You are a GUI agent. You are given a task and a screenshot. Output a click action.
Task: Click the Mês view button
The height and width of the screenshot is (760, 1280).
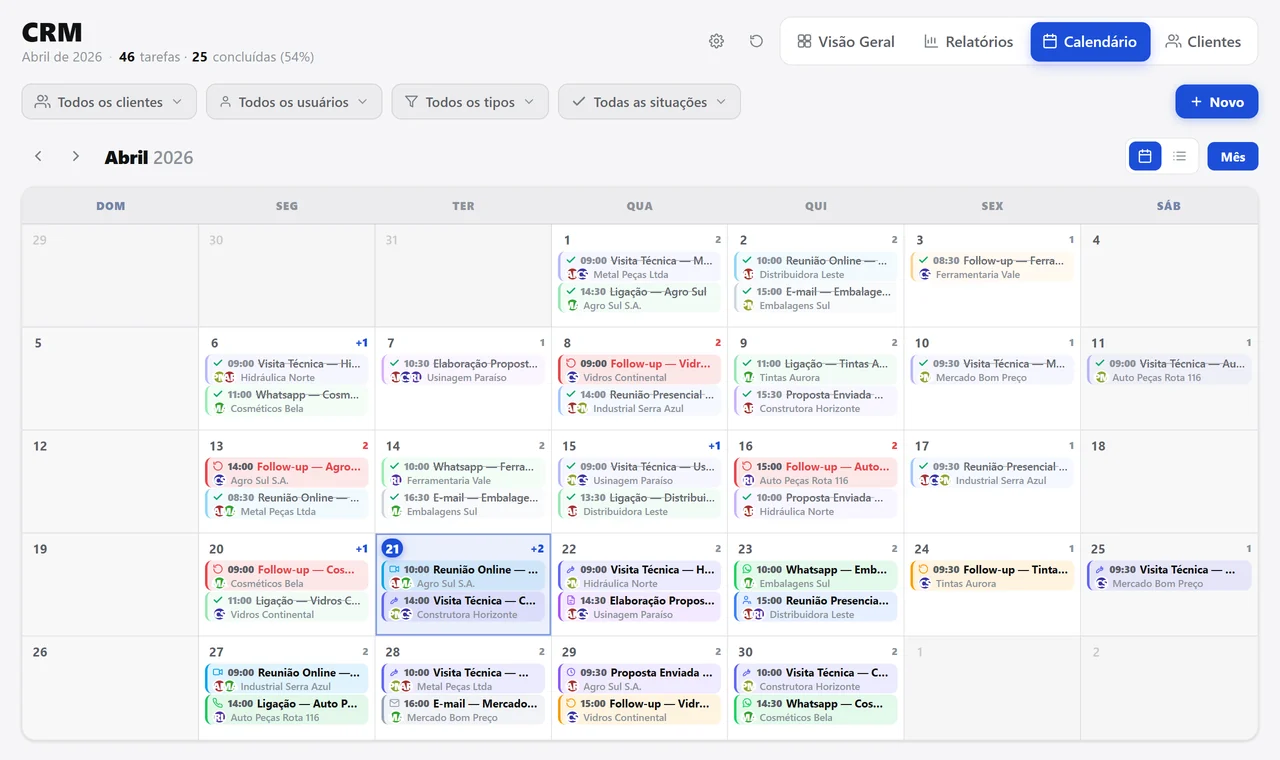(x=1232, y=156)
